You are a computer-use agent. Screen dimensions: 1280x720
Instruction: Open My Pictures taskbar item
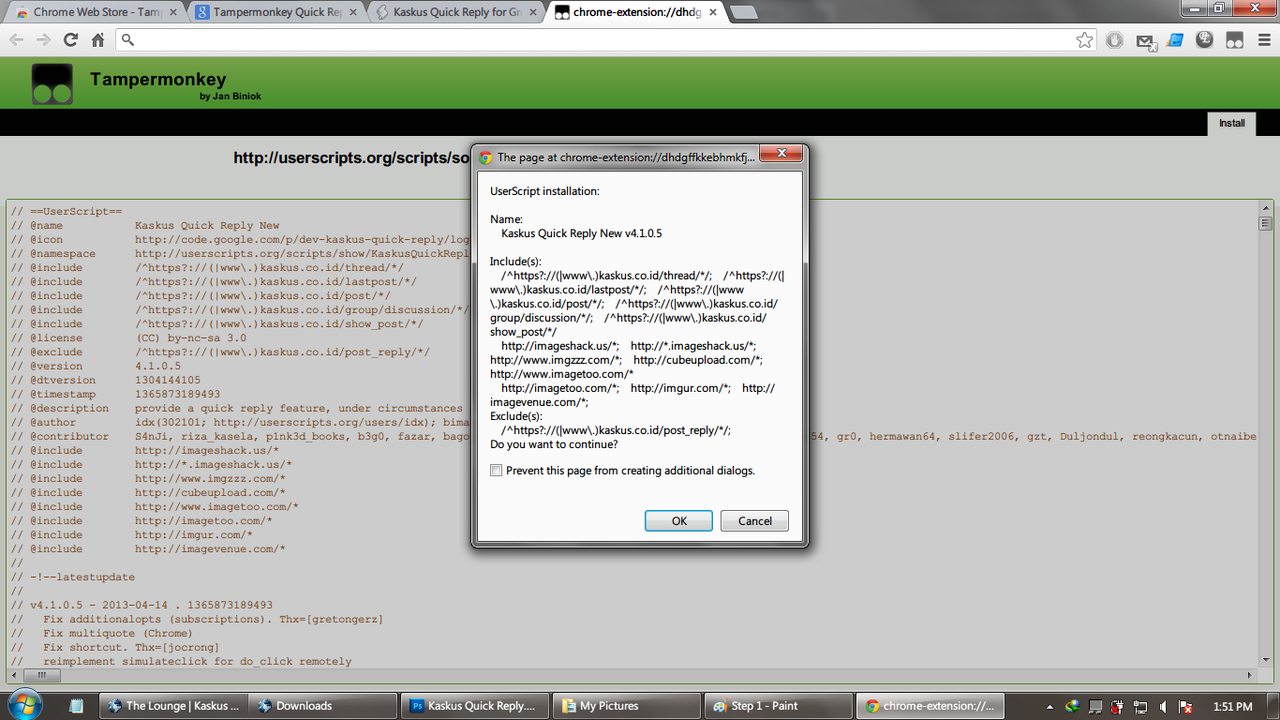tap(626, 706)
